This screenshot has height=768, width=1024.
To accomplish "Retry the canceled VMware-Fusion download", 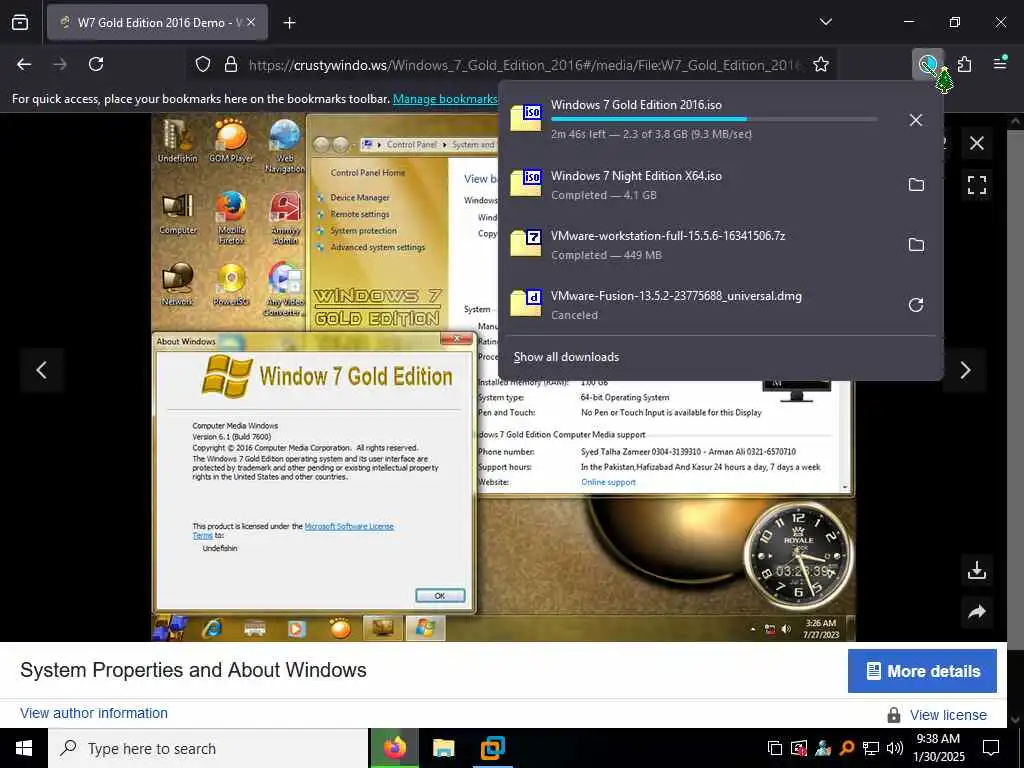I will point(916,305).
